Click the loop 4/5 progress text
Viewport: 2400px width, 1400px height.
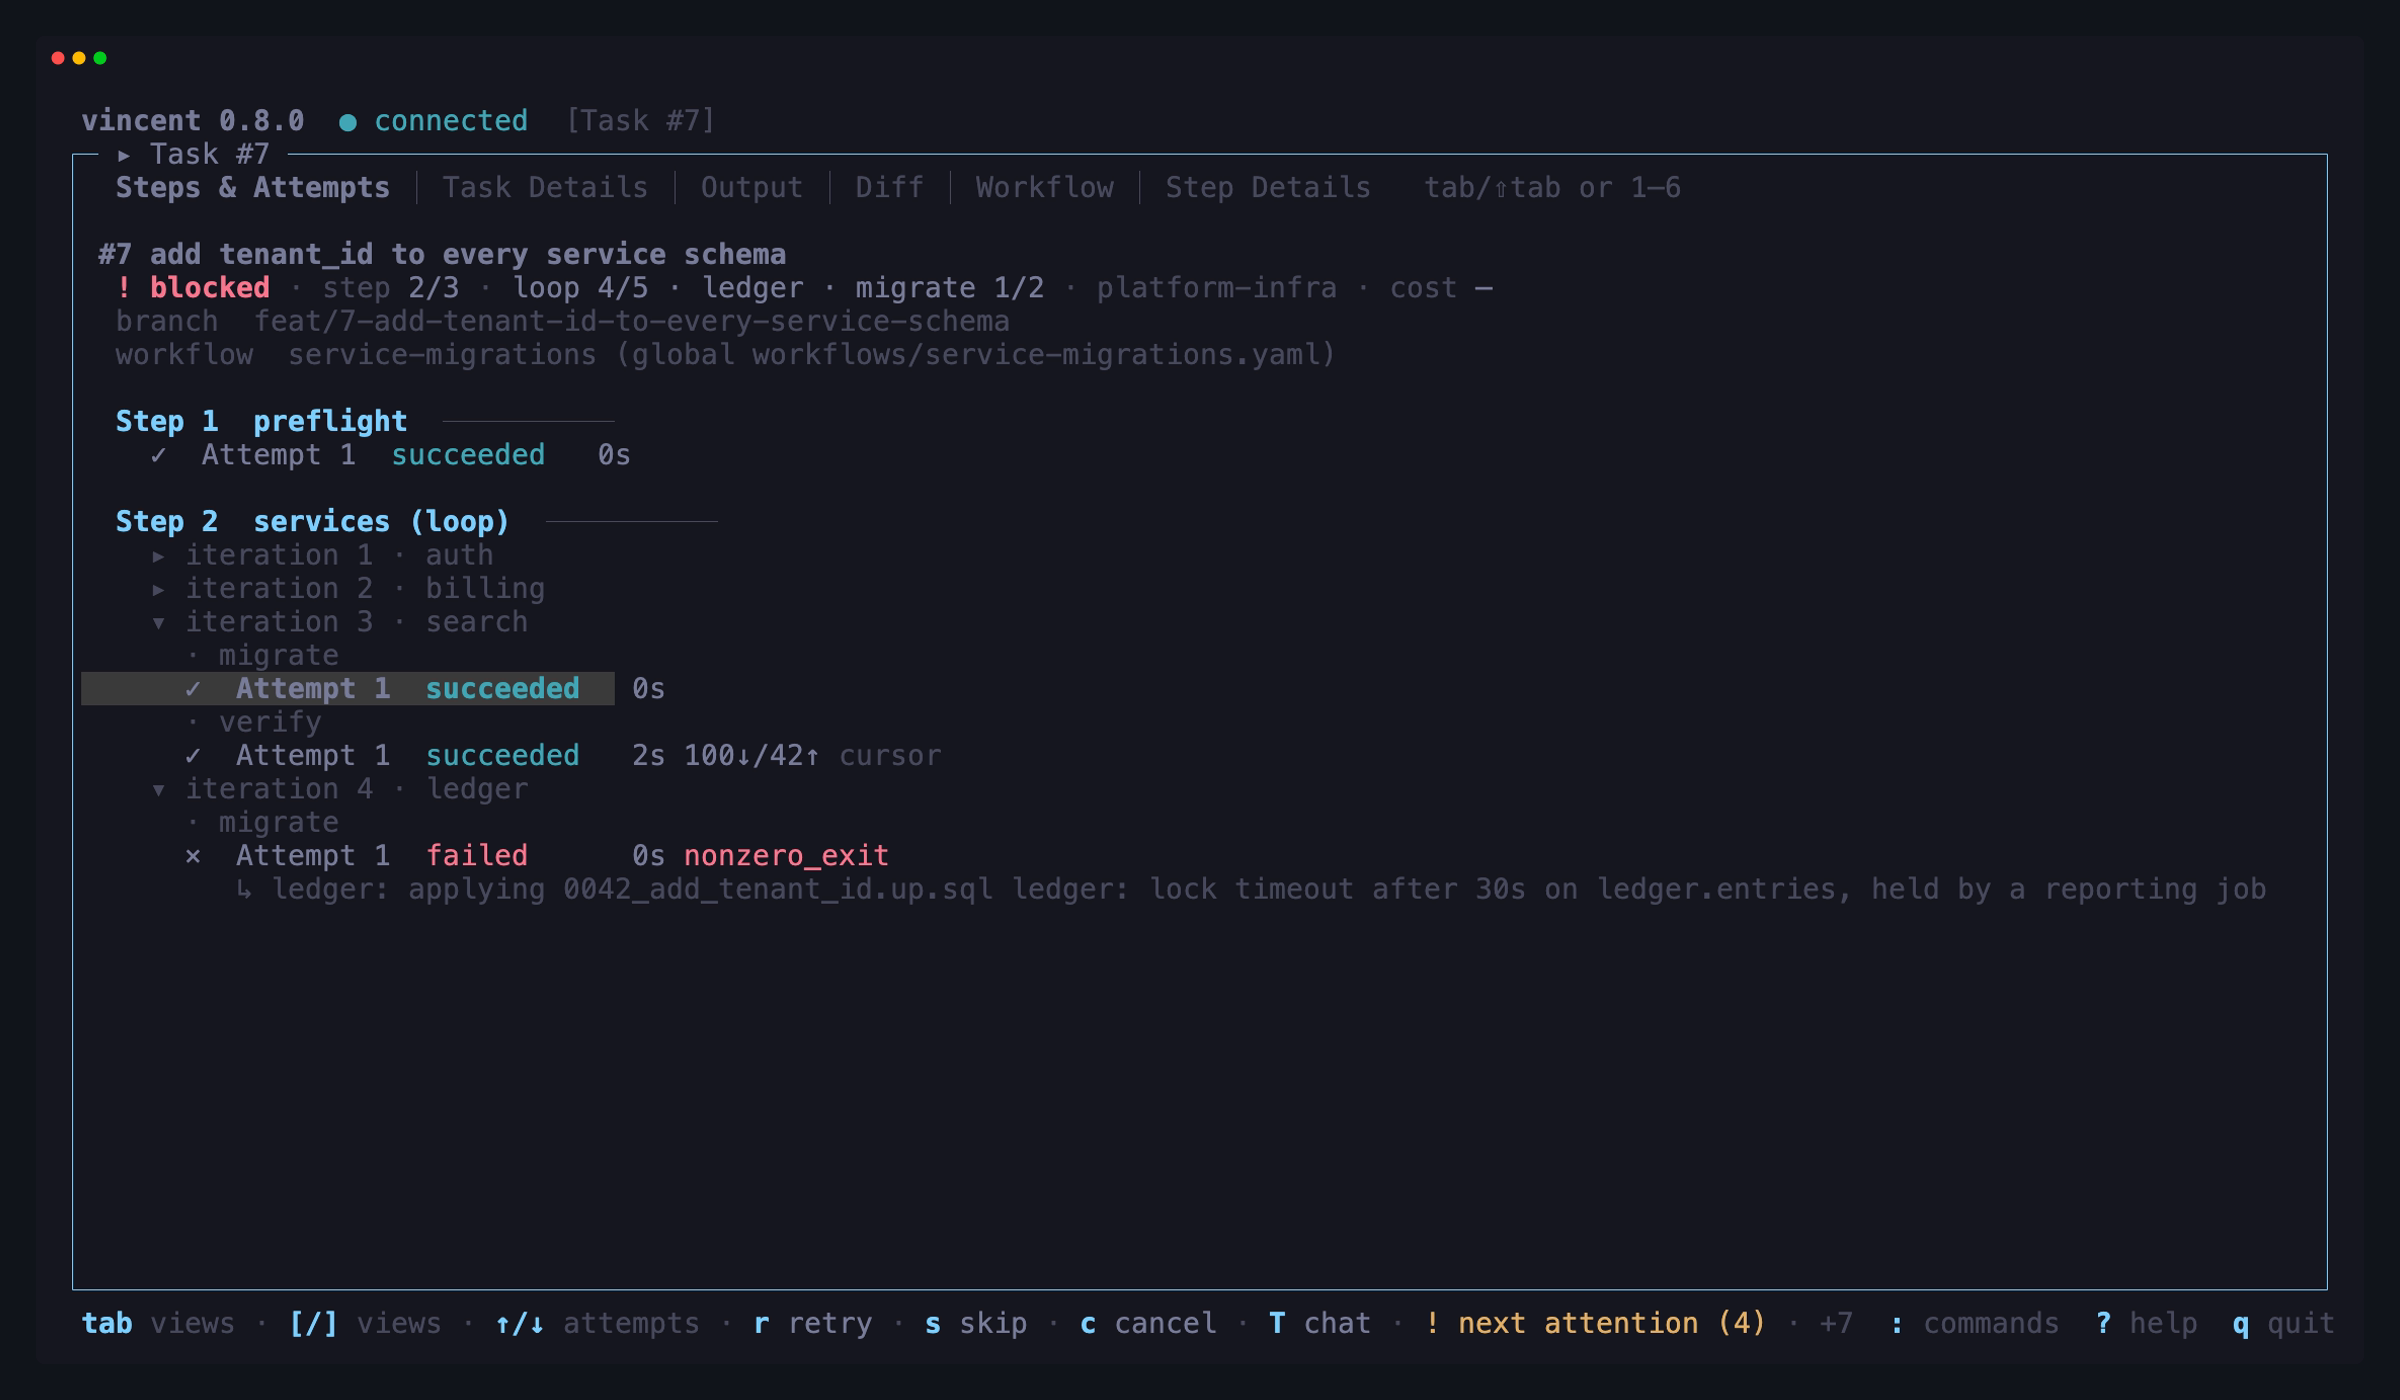coord(580,288)
